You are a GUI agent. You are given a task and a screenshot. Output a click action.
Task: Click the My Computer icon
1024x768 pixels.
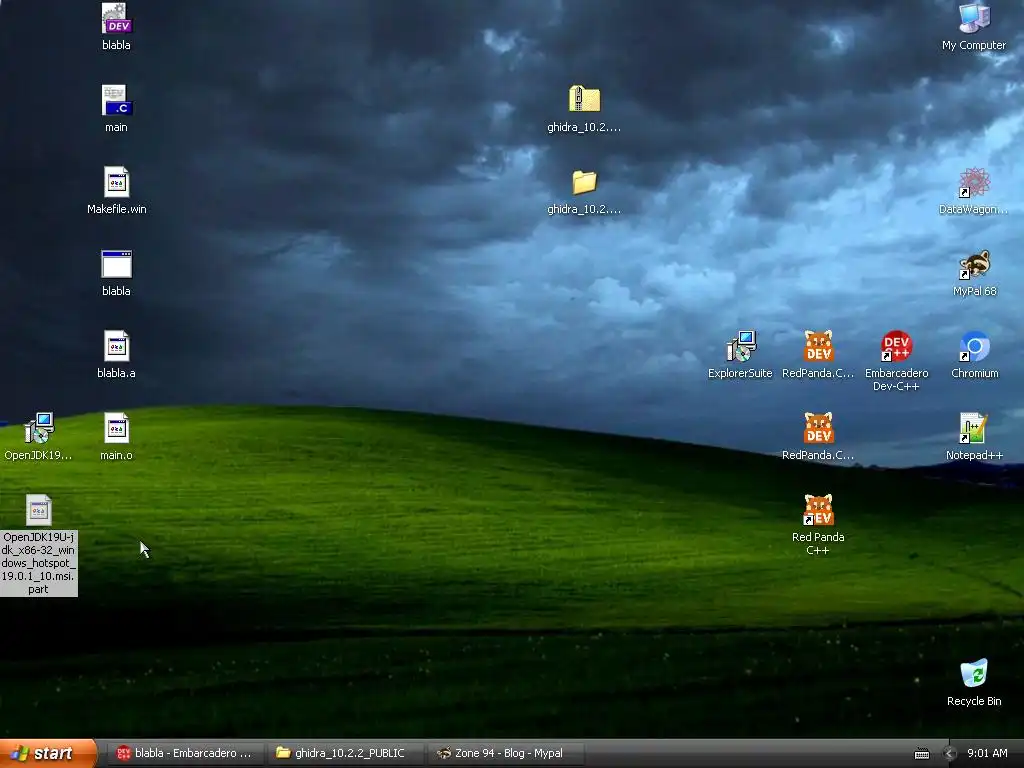coord(974,18)
